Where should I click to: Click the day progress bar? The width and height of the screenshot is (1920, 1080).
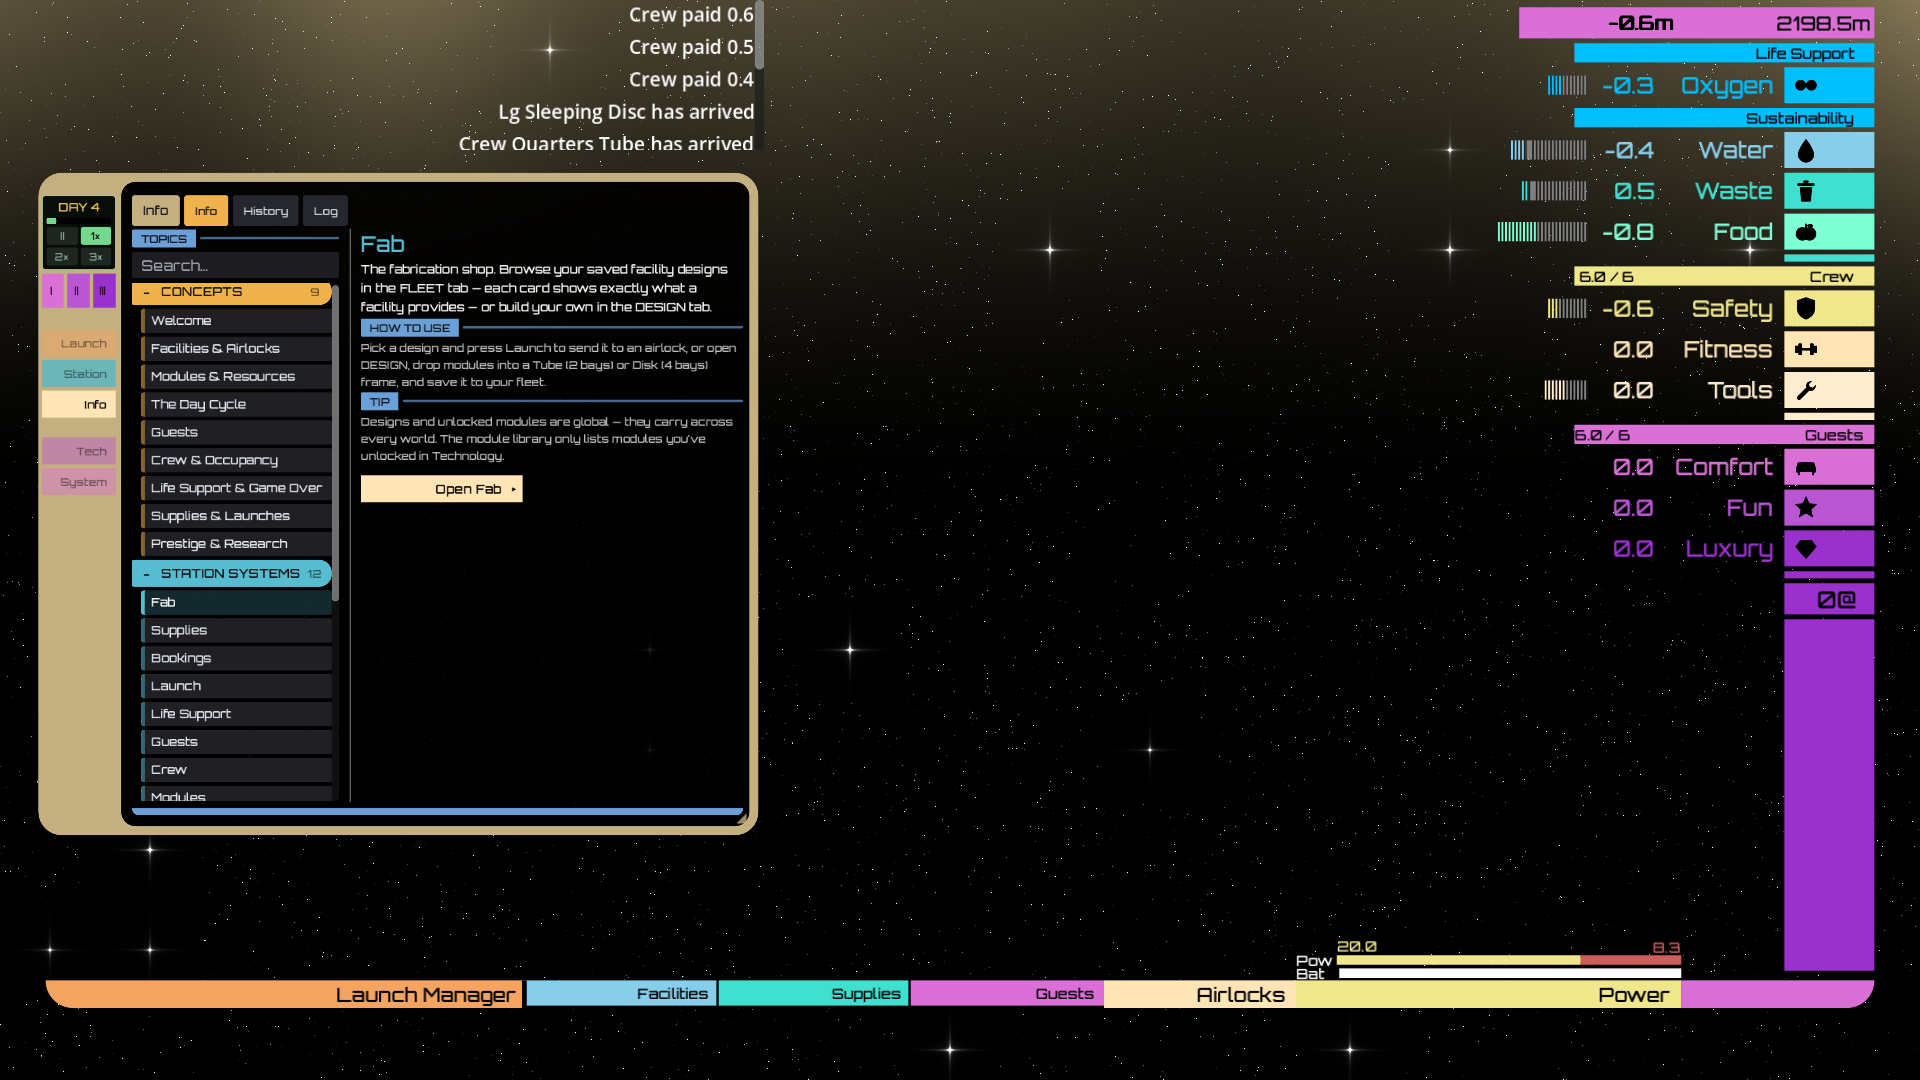[78, 221]
